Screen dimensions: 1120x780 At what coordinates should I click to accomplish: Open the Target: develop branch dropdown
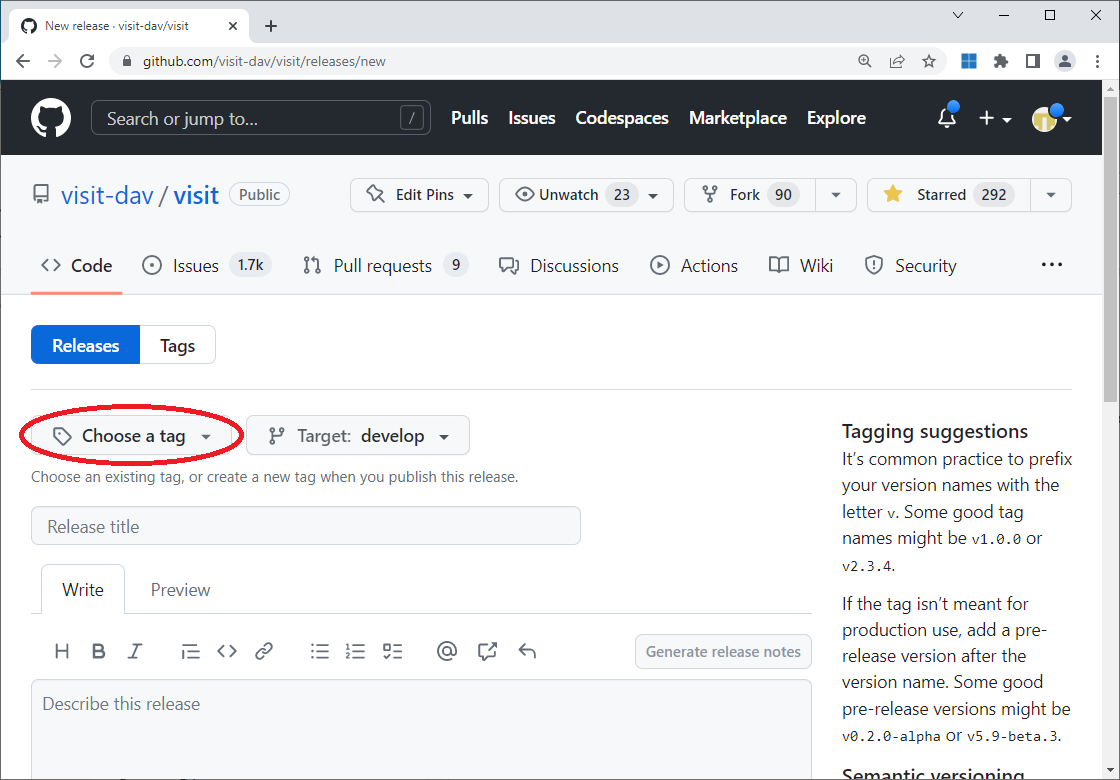(358, 436)
